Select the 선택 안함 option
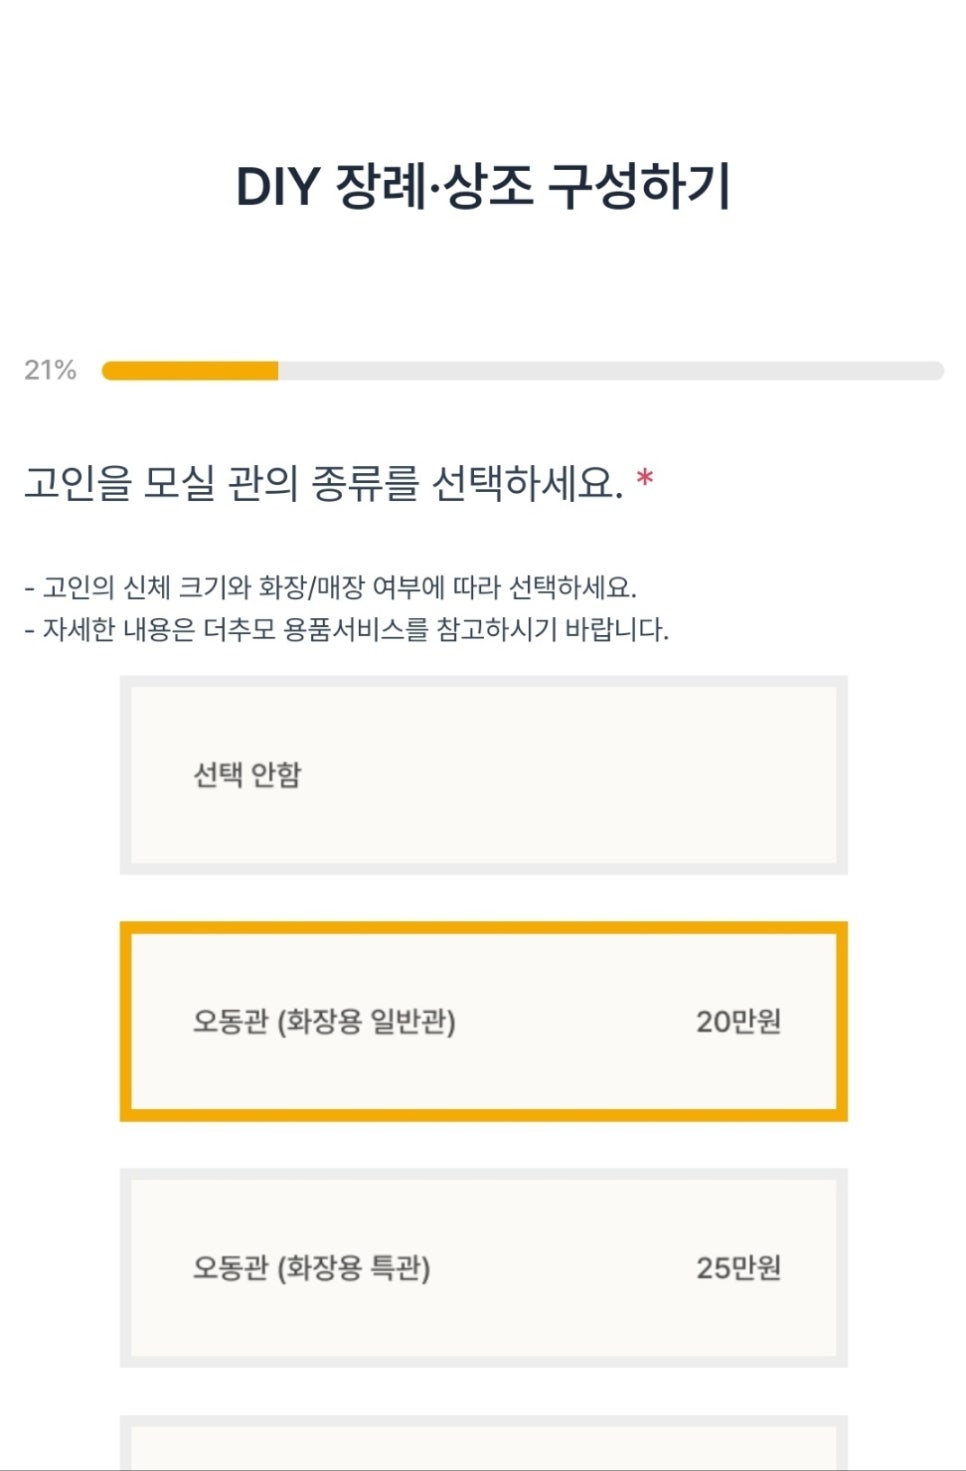The height and width of the screenshot is (1471, 966). click(x=483, y=775)
